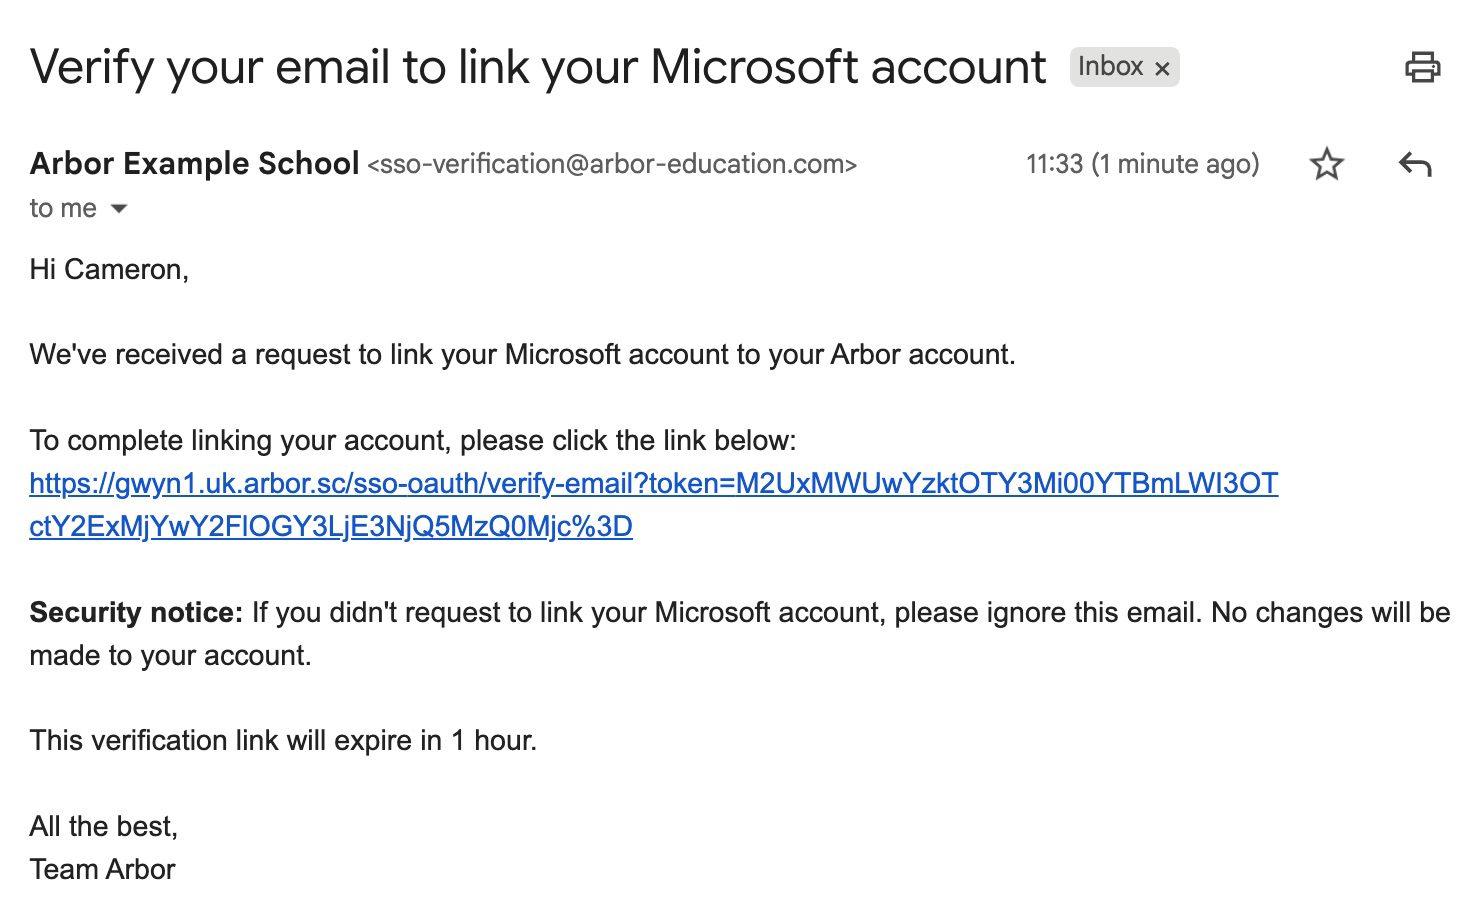
Task: Click the sender name Arbor Example School
Action: (194, 163)
